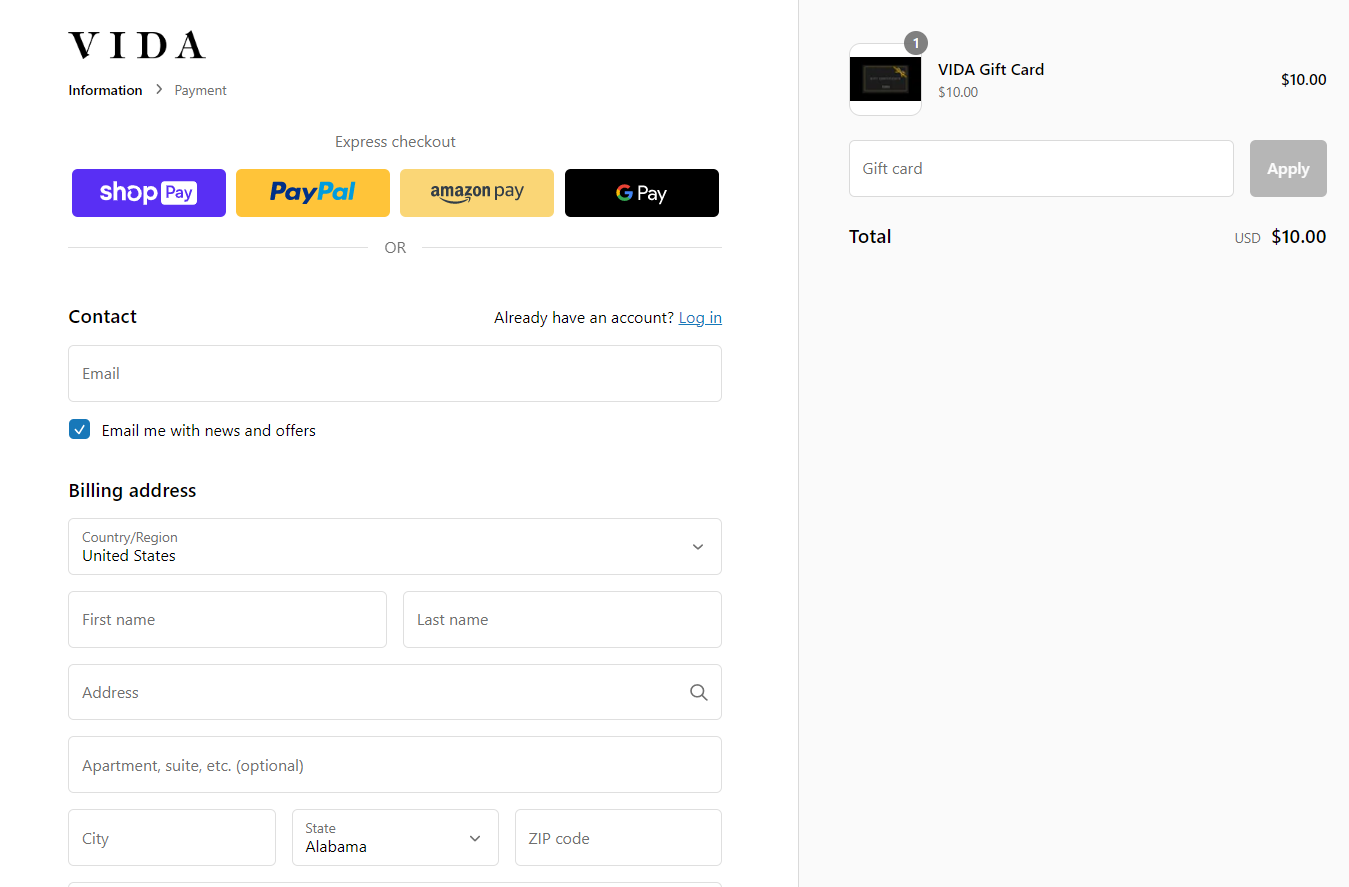Click the Express checkout heading
This screenshot has height=887, width=1349.
395,142
